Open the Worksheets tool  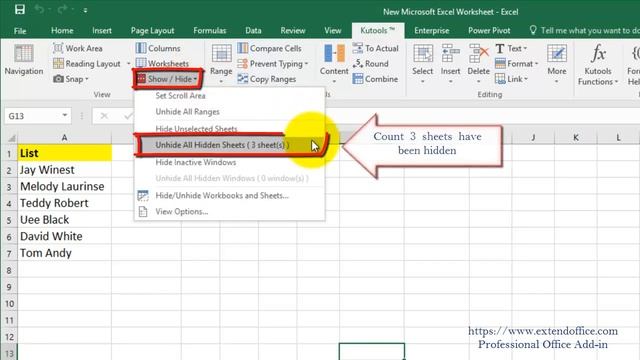coord(162,64)
